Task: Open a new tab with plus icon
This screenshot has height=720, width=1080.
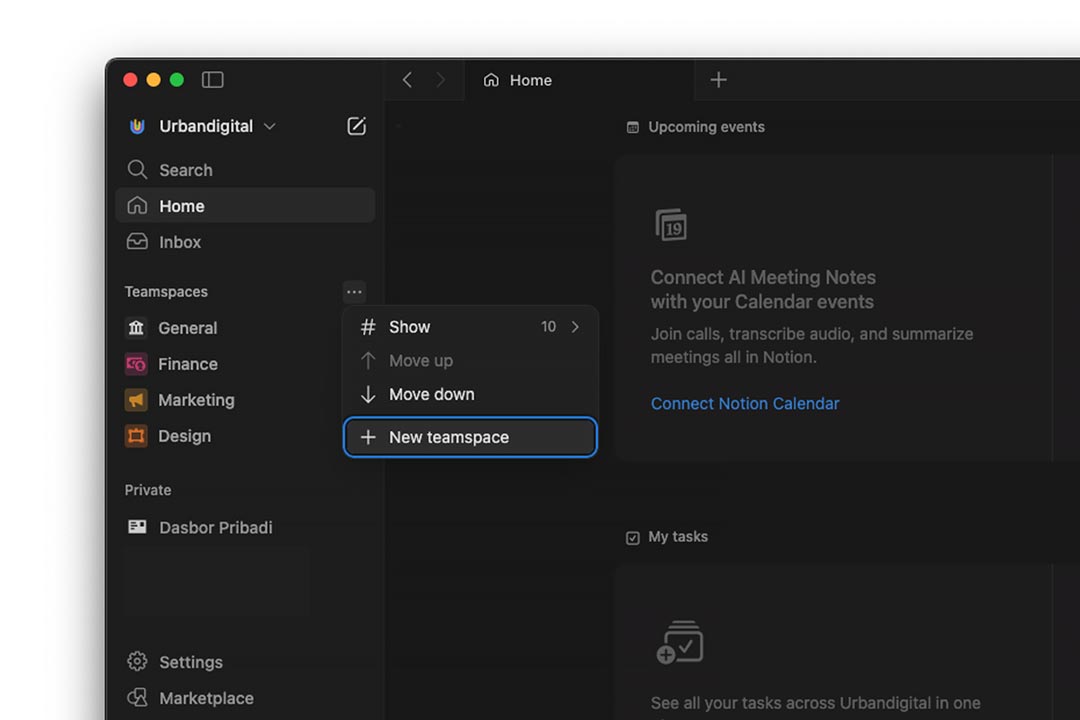Action: (x=718, y=80)
